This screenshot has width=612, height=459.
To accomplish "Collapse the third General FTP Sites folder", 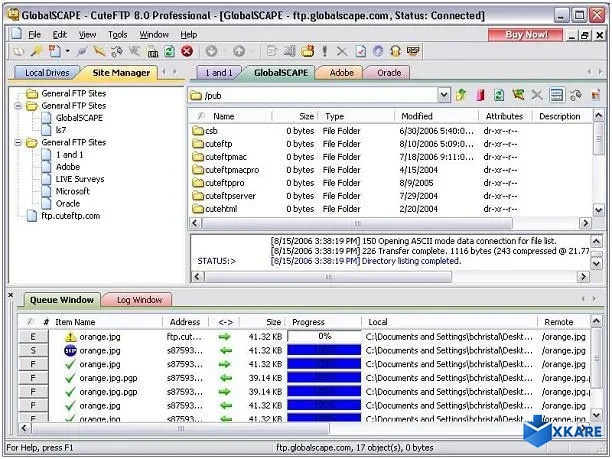I will [18, 143].
